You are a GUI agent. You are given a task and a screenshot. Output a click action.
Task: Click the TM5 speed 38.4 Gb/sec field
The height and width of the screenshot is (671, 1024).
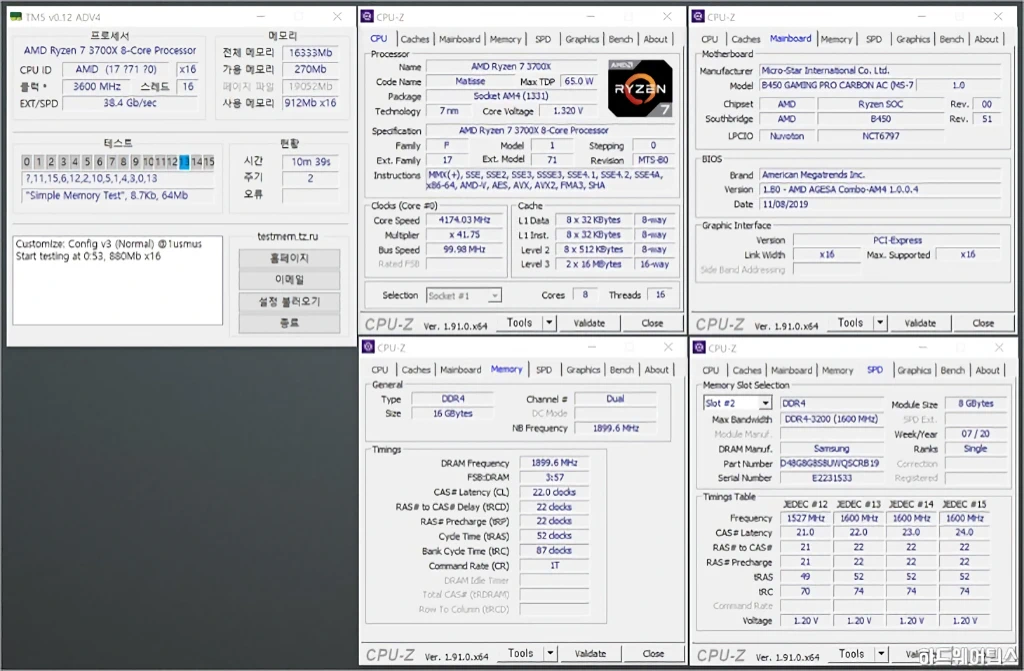click(x=130, y=103)
